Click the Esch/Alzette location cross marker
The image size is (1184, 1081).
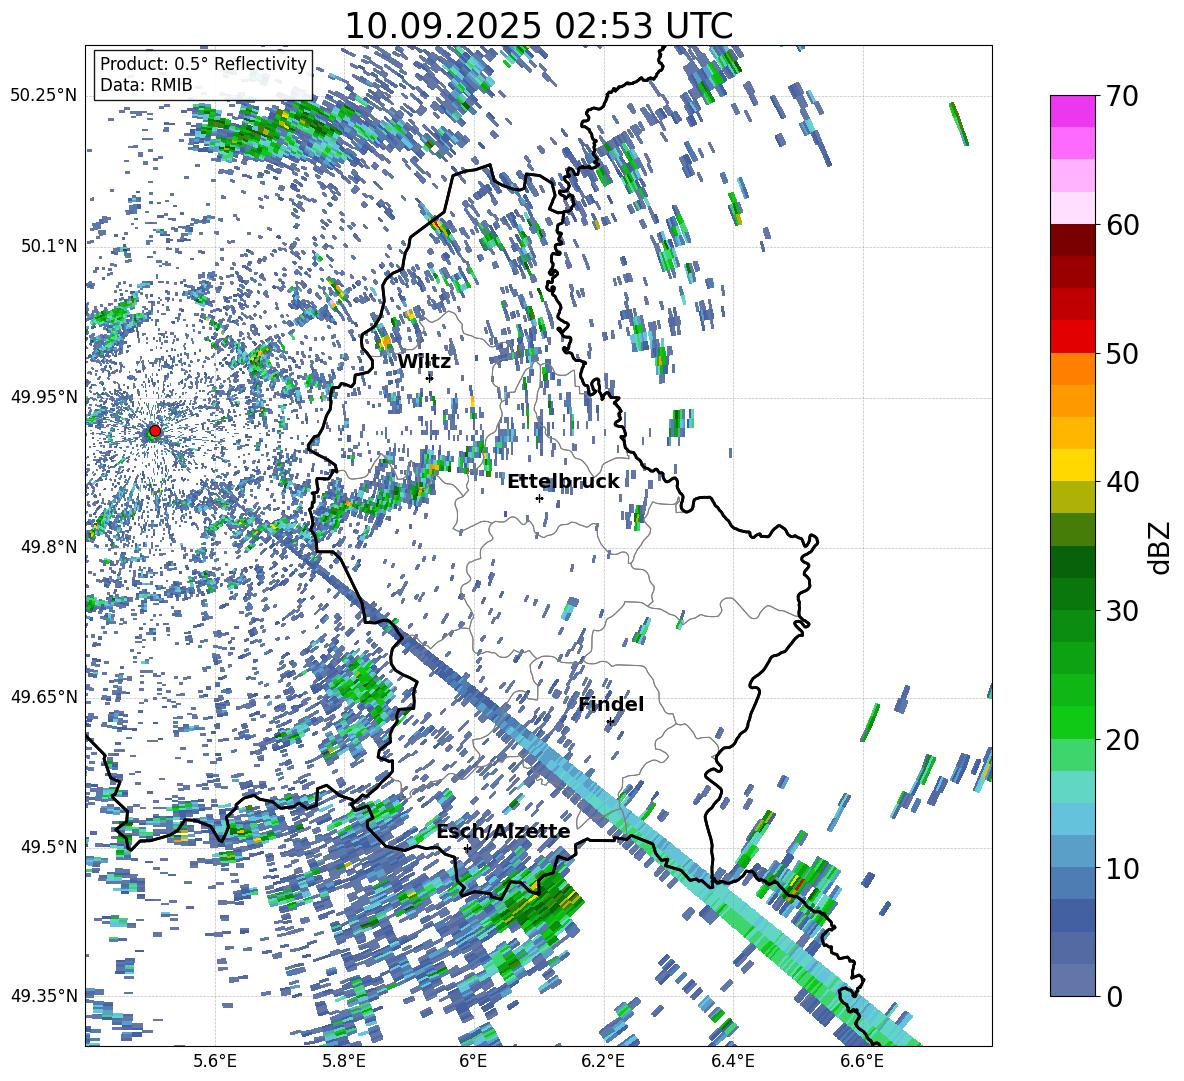[x=467, y=848]
